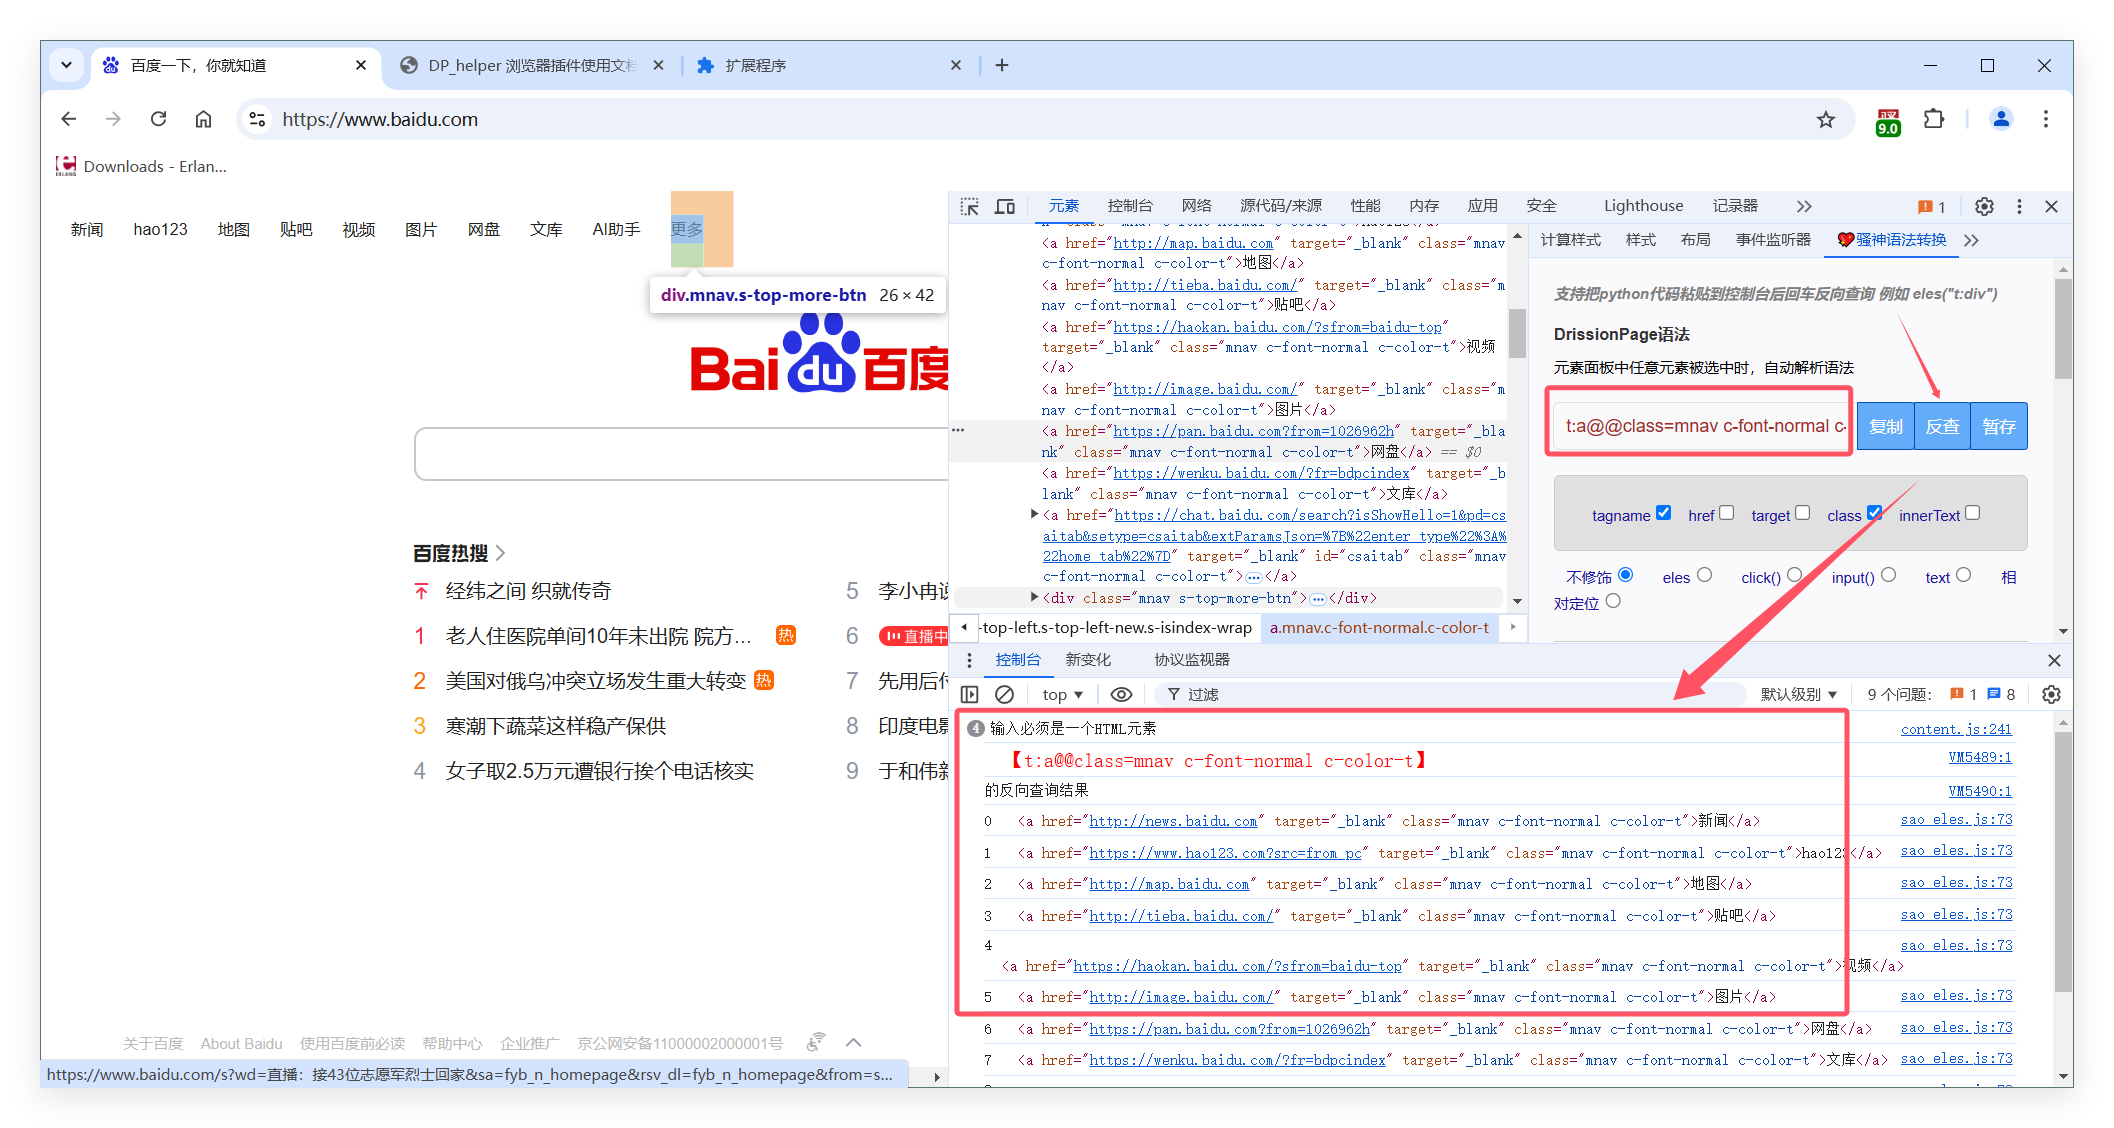This screenshot has height=1128, width=2114.
Task: Enable the target checkbox
Action: [1802, 513]
